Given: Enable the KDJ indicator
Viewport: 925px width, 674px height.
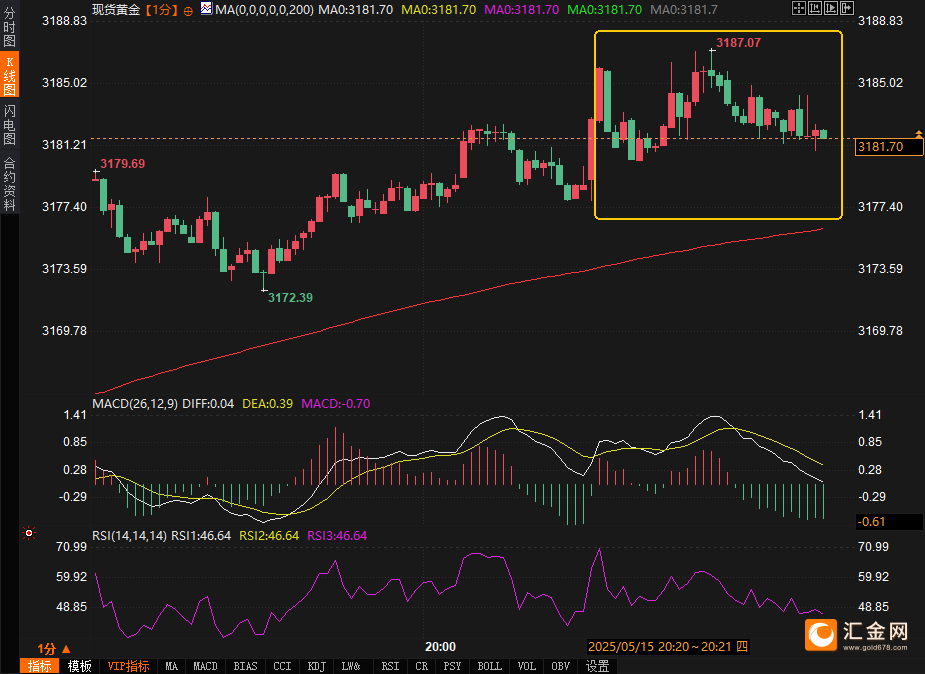Looking at the screenshot, I should 316,666.
